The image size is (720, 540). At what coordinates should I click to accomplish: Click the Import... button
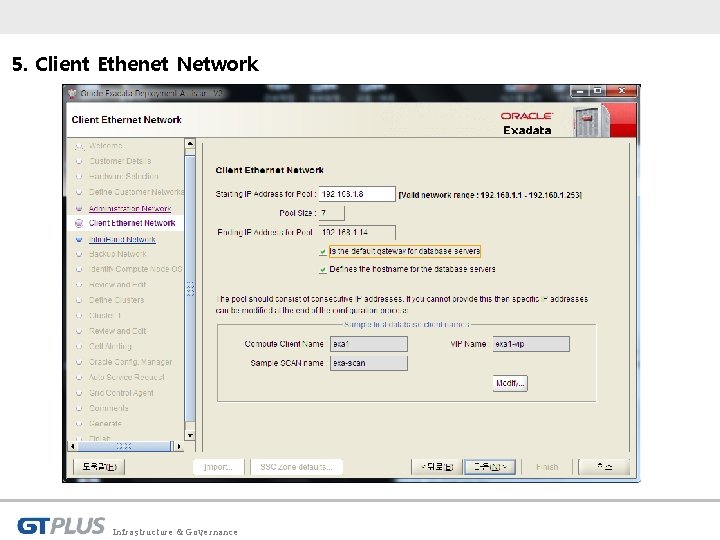coord(218,467)
